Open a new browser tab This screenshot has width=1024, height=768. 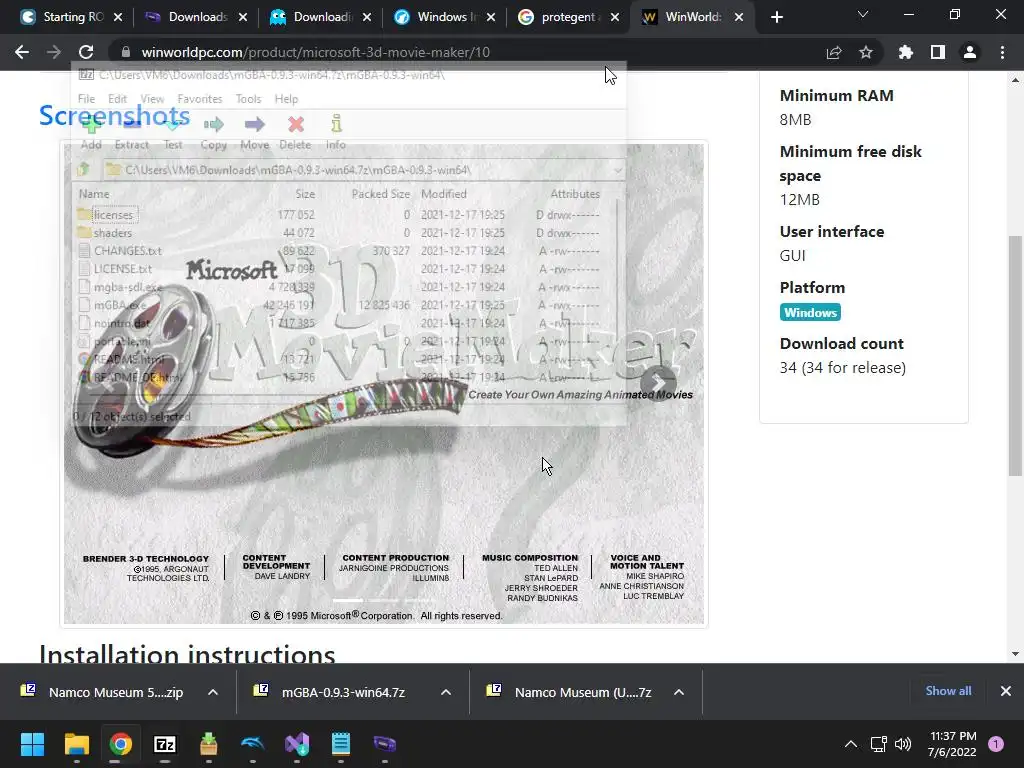click(x=776, y=17)
